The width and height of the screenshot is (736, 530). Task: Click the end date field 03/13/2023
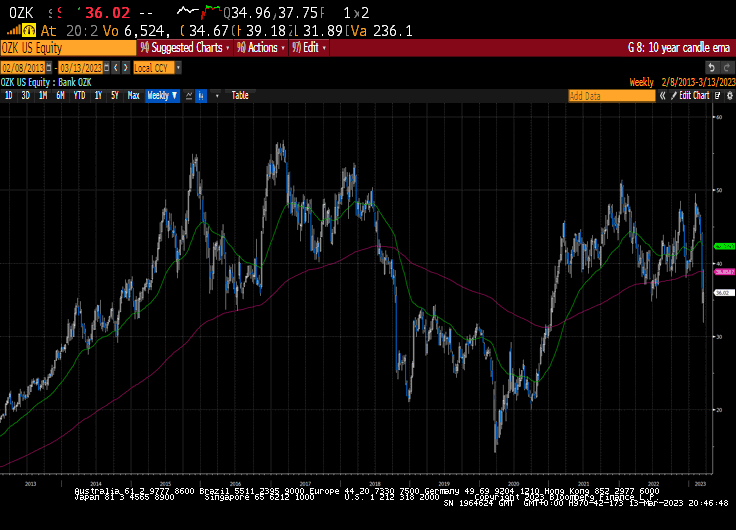(81, 68)
